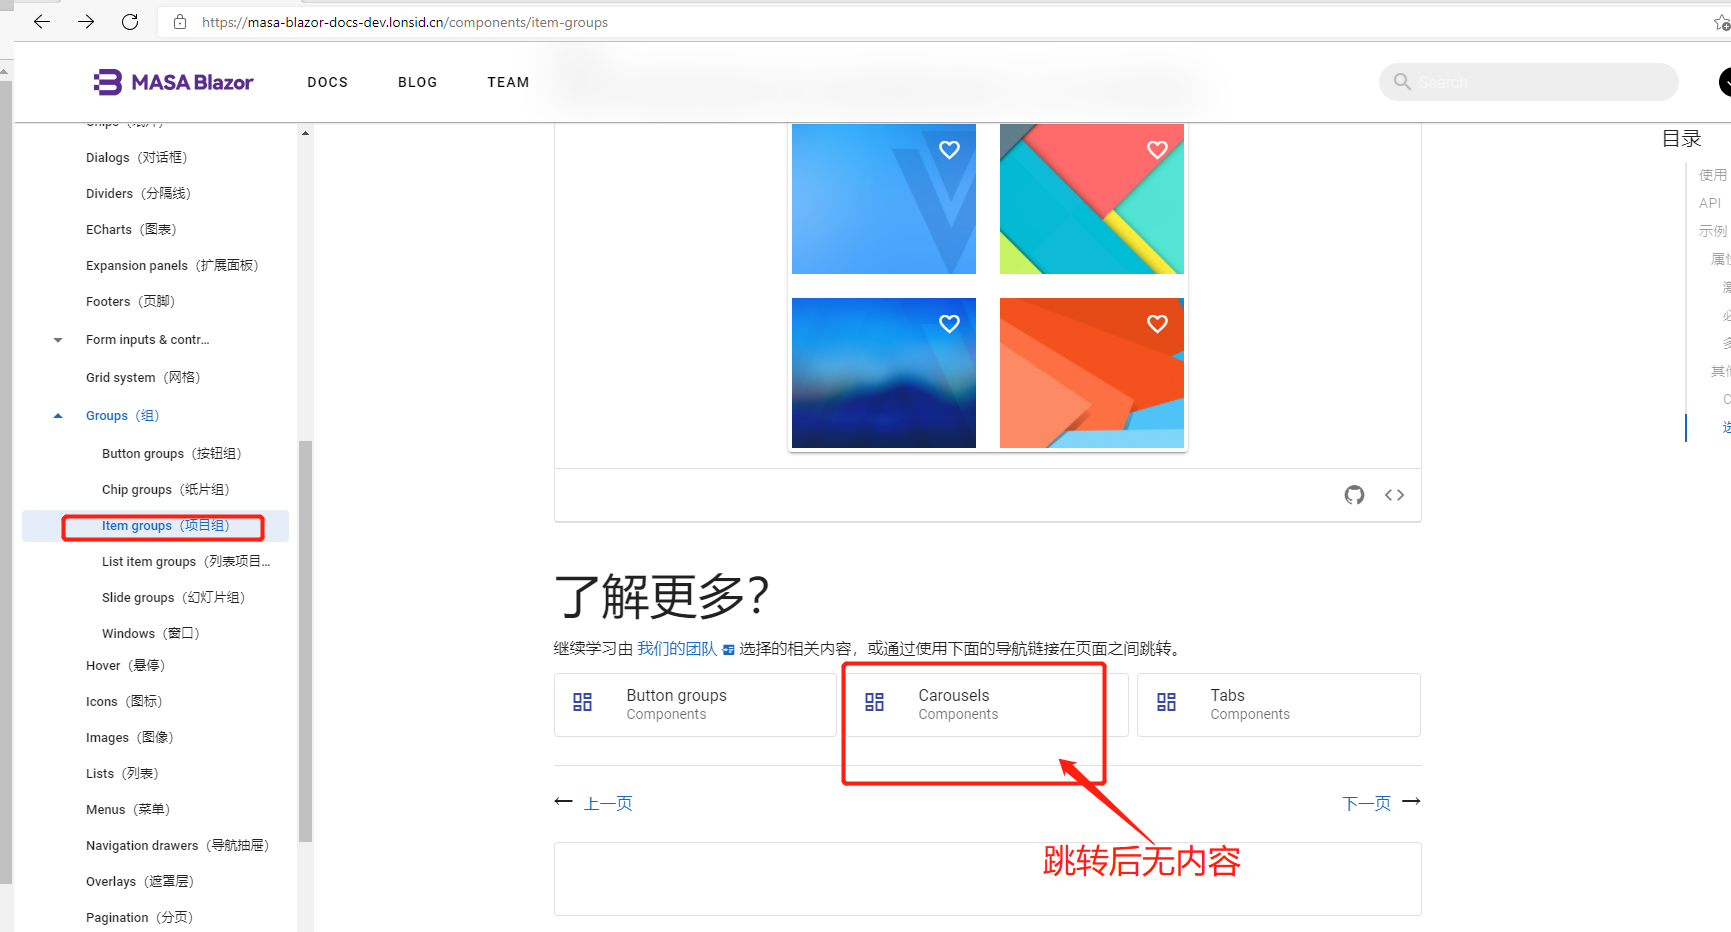The width and height of the screenshot is (1731, 932).
Task: Click the Groups (组) sidebar label
Action: pos(122,416)
